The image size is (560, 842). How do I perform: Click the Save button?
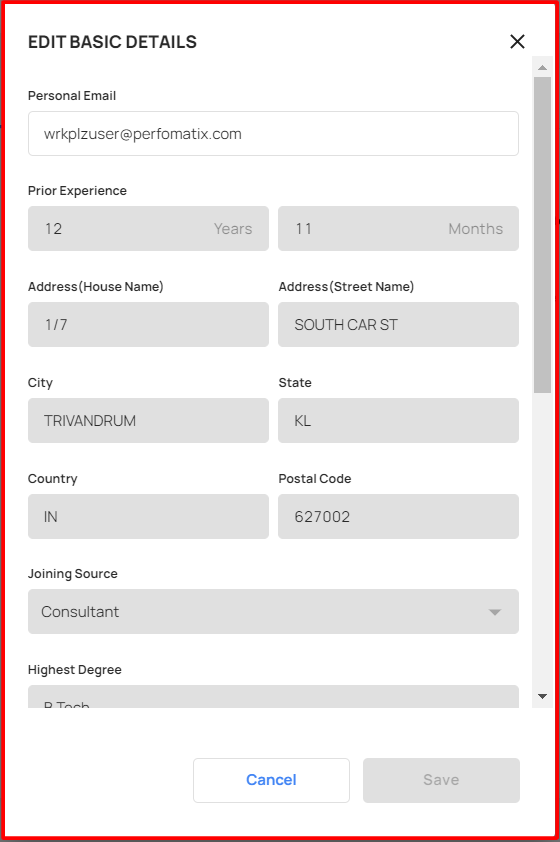click(441, 780)
